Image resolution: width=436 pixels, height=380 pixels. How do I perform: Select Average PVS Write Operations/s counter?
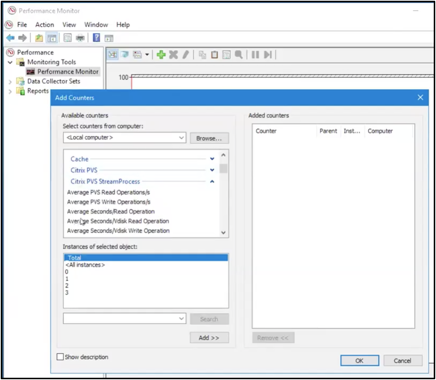pyautogui.click(x=109, y=202)
